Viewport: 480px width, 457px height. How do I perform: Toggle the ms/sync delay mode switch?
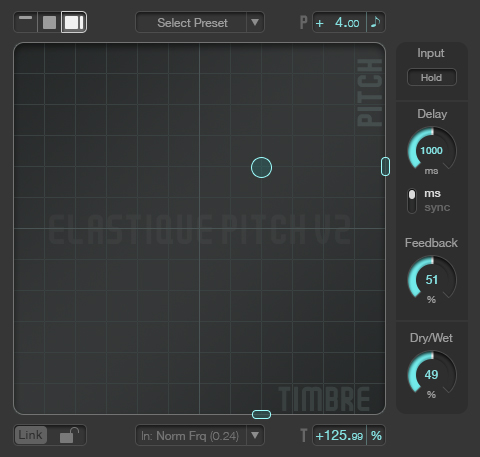pos(412,201)
